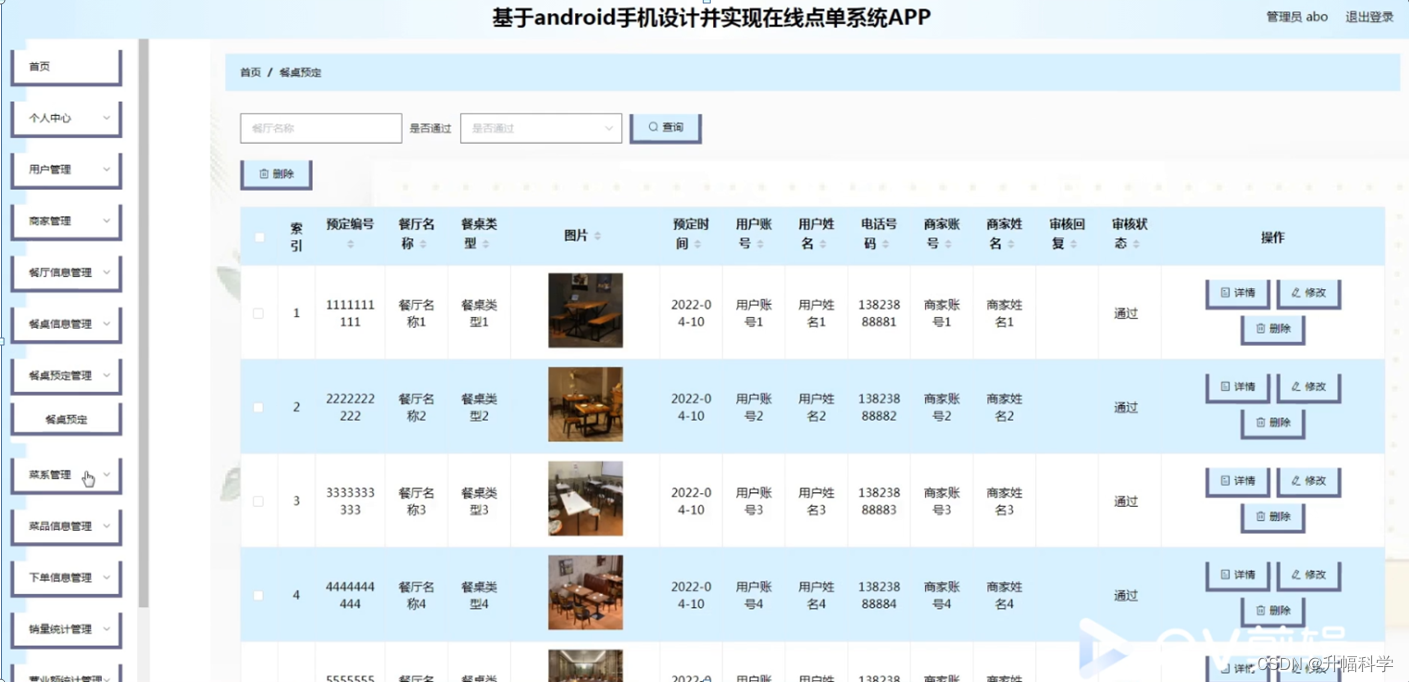Open the 首页 sidebar item
Viewport: 1409px width, 682px height.
tap(66, 67)
